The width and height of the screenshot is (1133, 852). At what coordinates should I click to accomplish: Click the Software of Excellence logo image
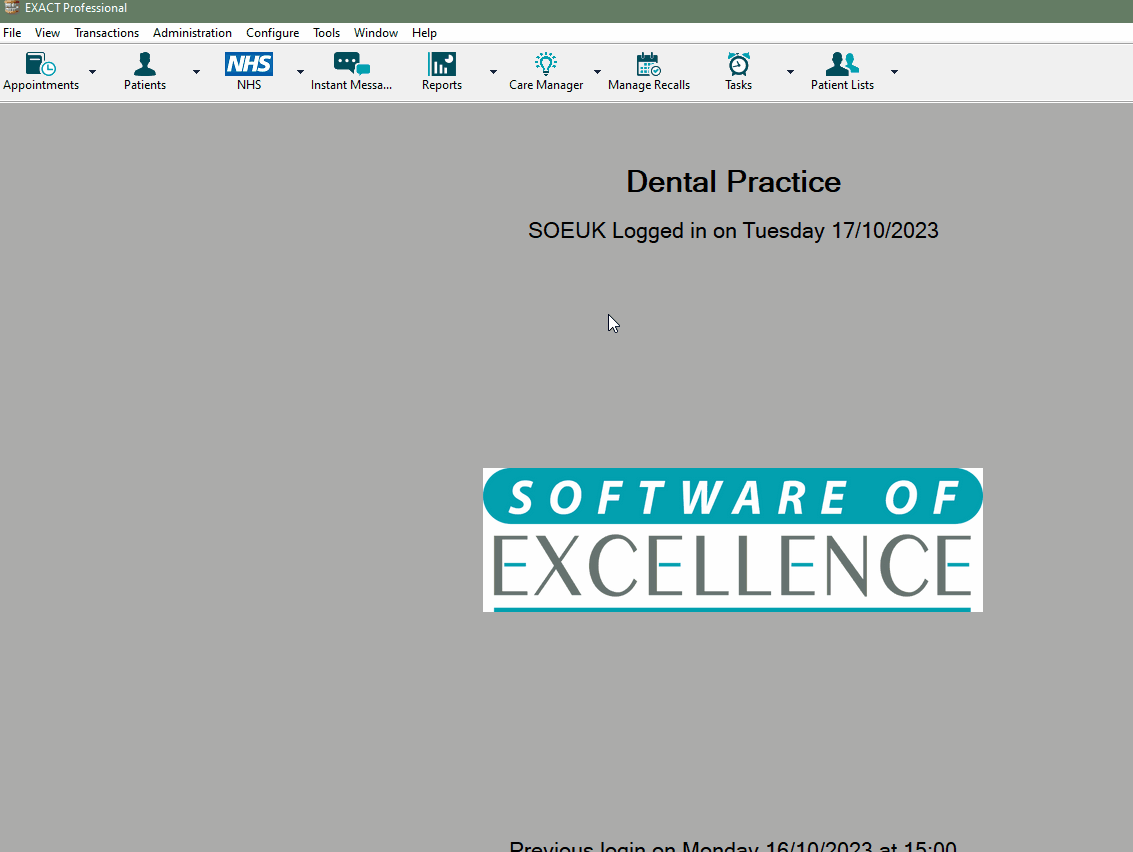pos(733,540)
